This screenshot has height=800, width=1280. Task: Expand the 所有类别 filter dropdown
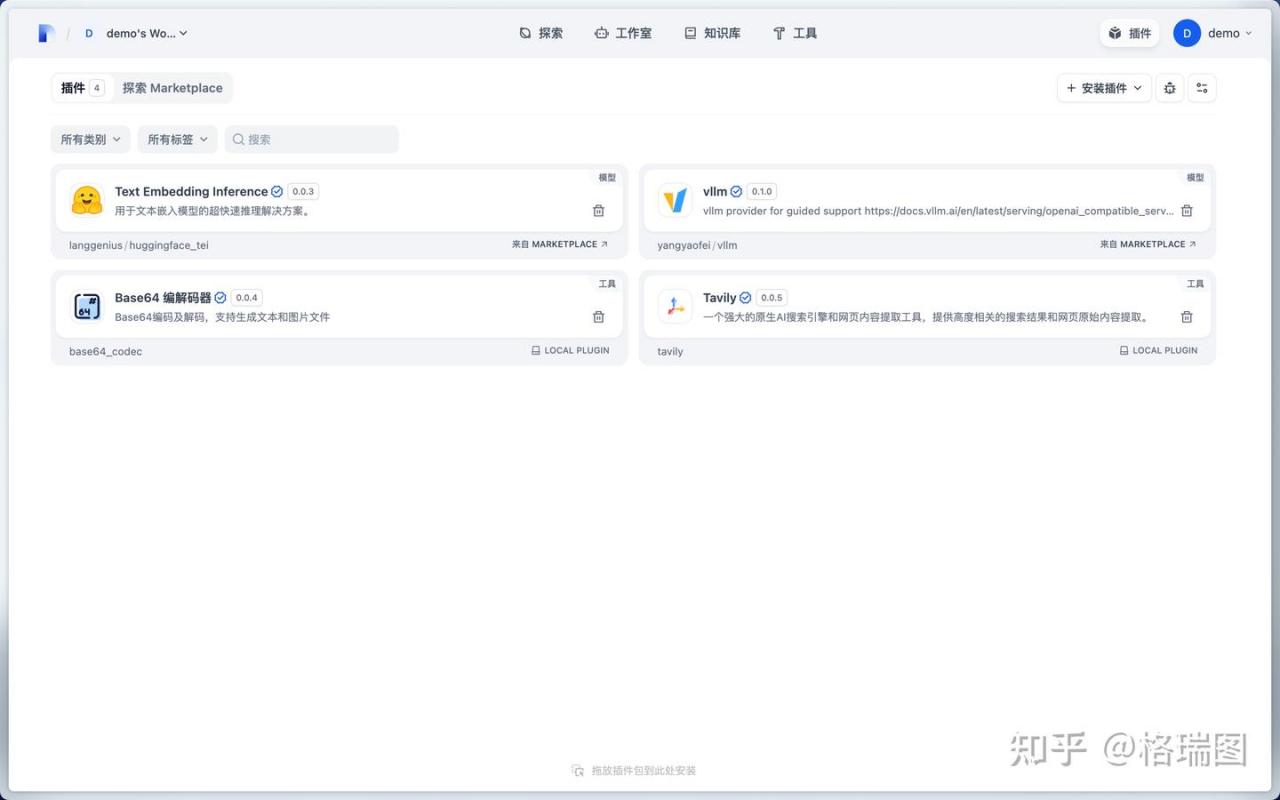pyautogui.click(x=91, y=139)
